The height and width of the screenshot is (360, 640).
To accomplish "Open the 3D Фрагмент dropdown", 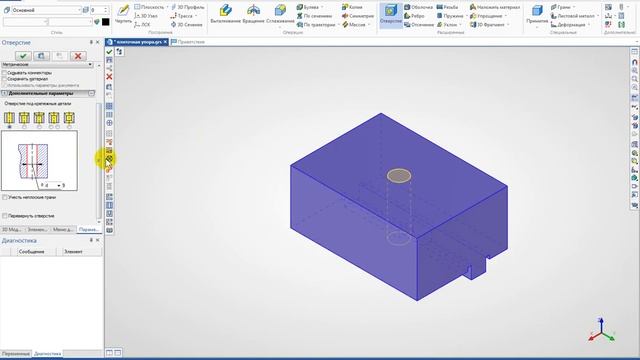I will (x=508, y=25).
